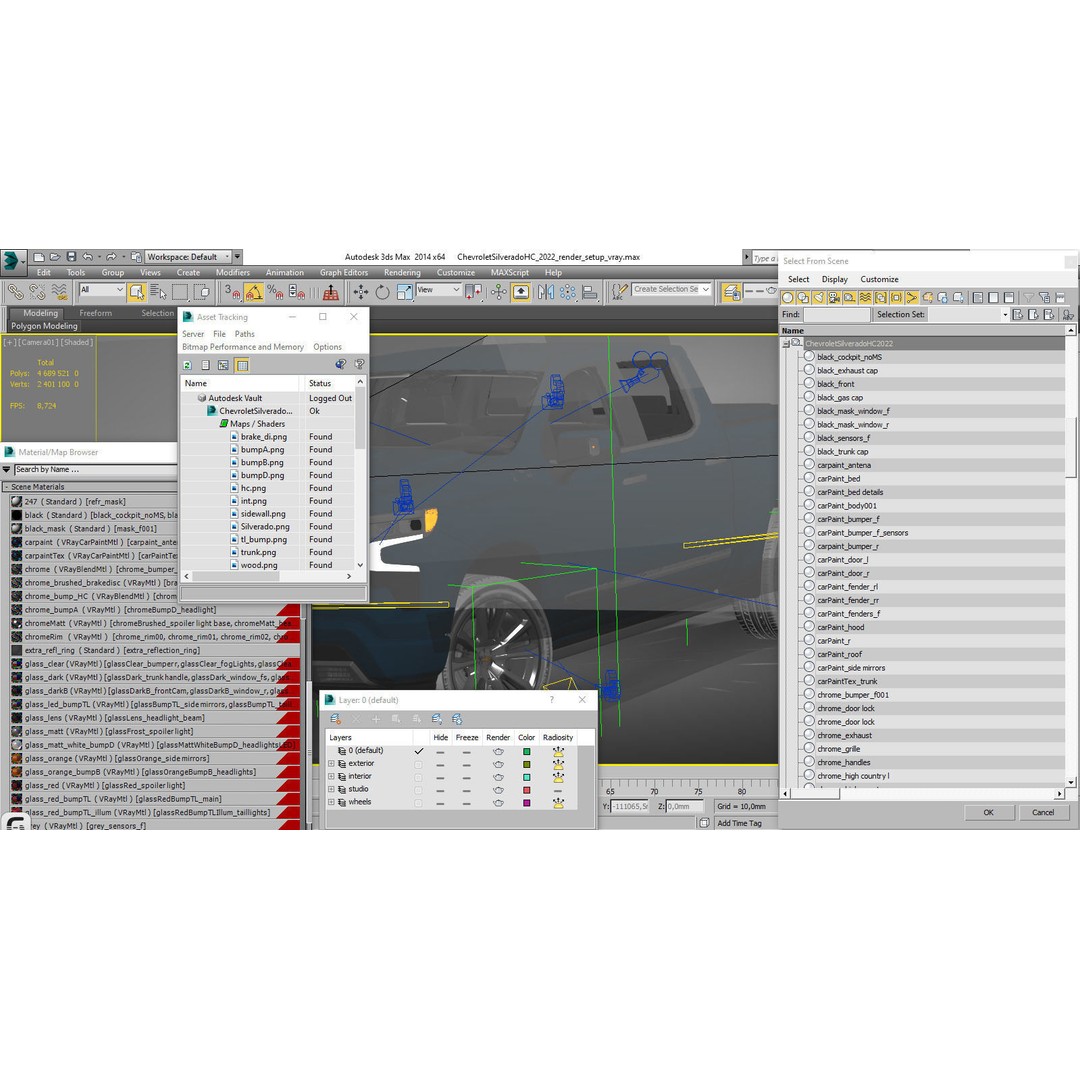This screenshot has width=1080, height=1080.
Task: Collapse ChevroletSilveradoHC2022 root node in scene list
Action: pos(786,344)
